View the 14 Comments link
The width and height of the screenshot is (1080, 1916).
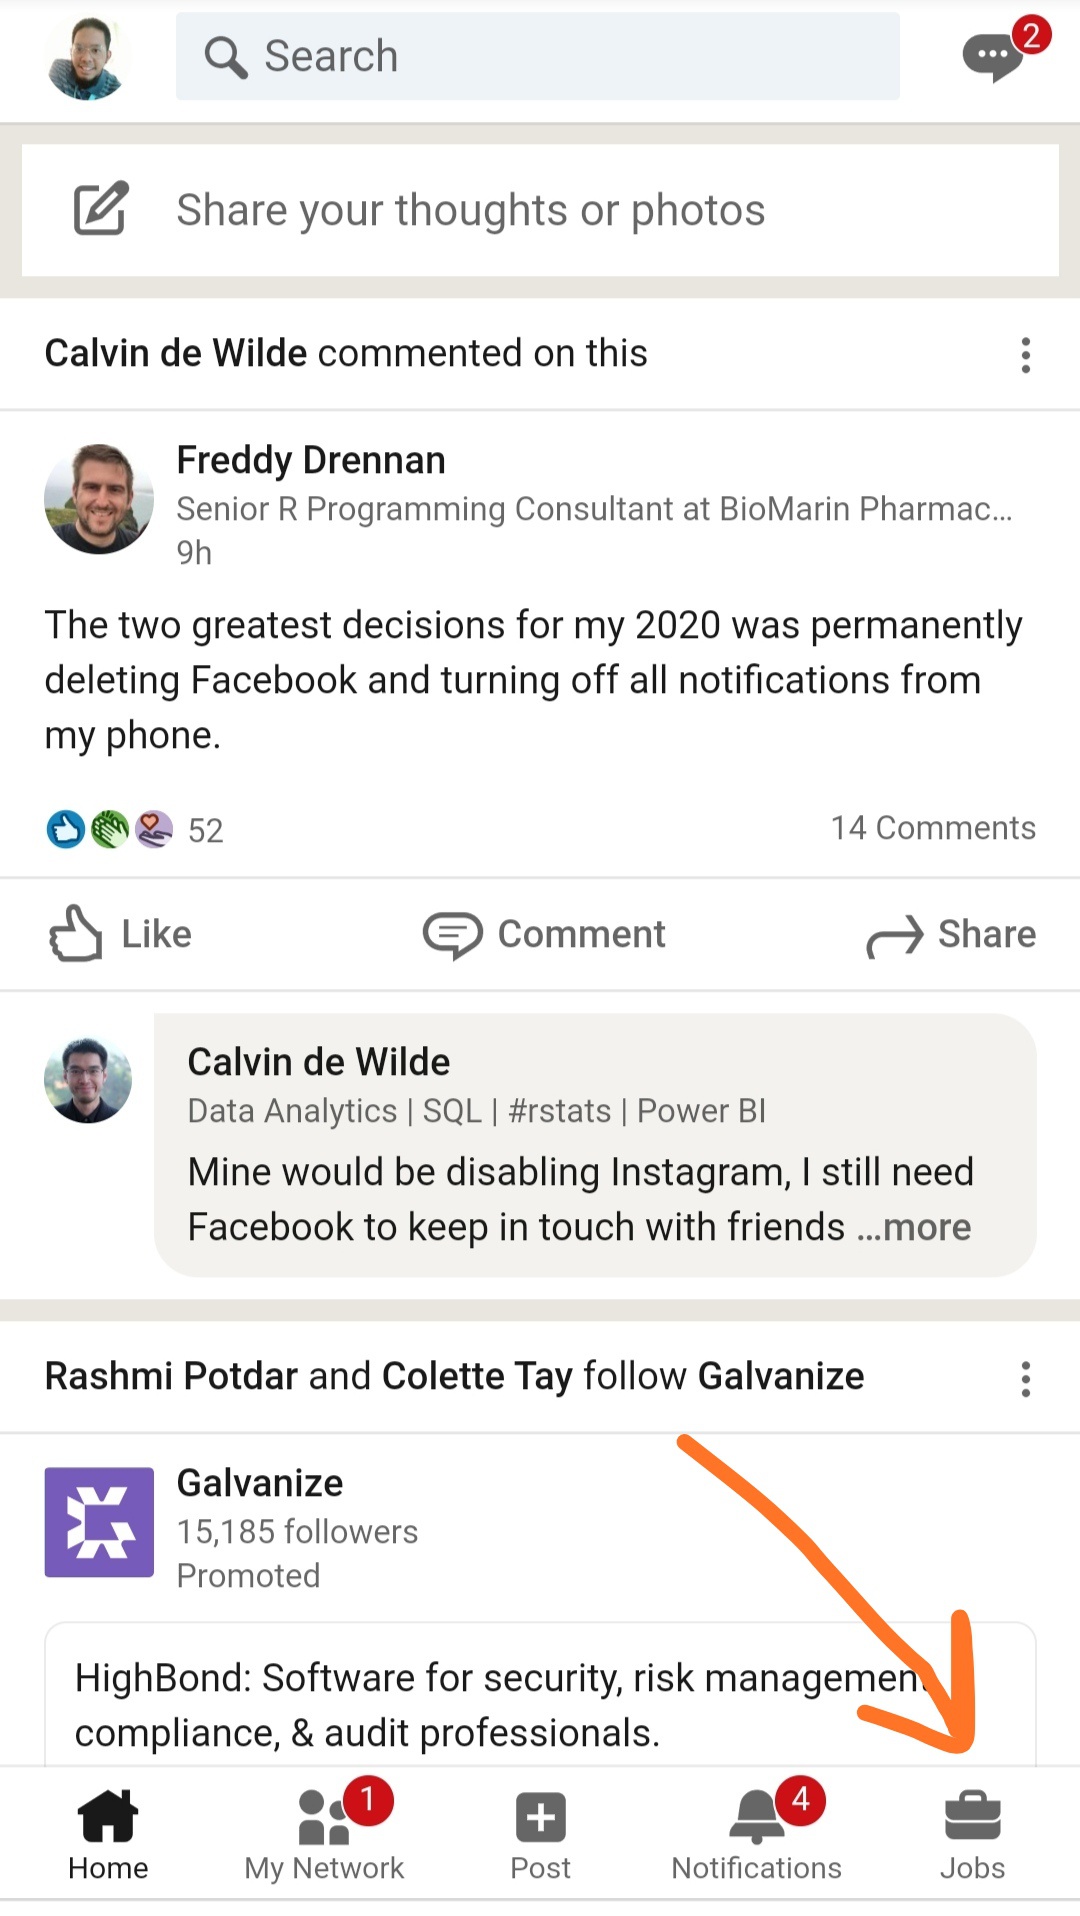(932, 828)
